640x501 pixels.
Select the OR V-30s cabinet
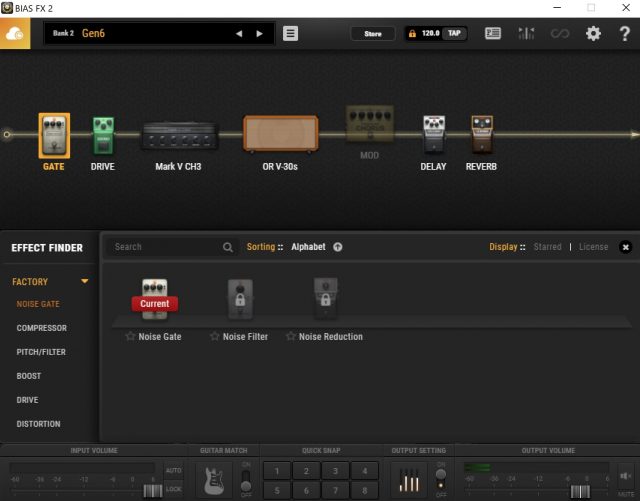point(281,134)
